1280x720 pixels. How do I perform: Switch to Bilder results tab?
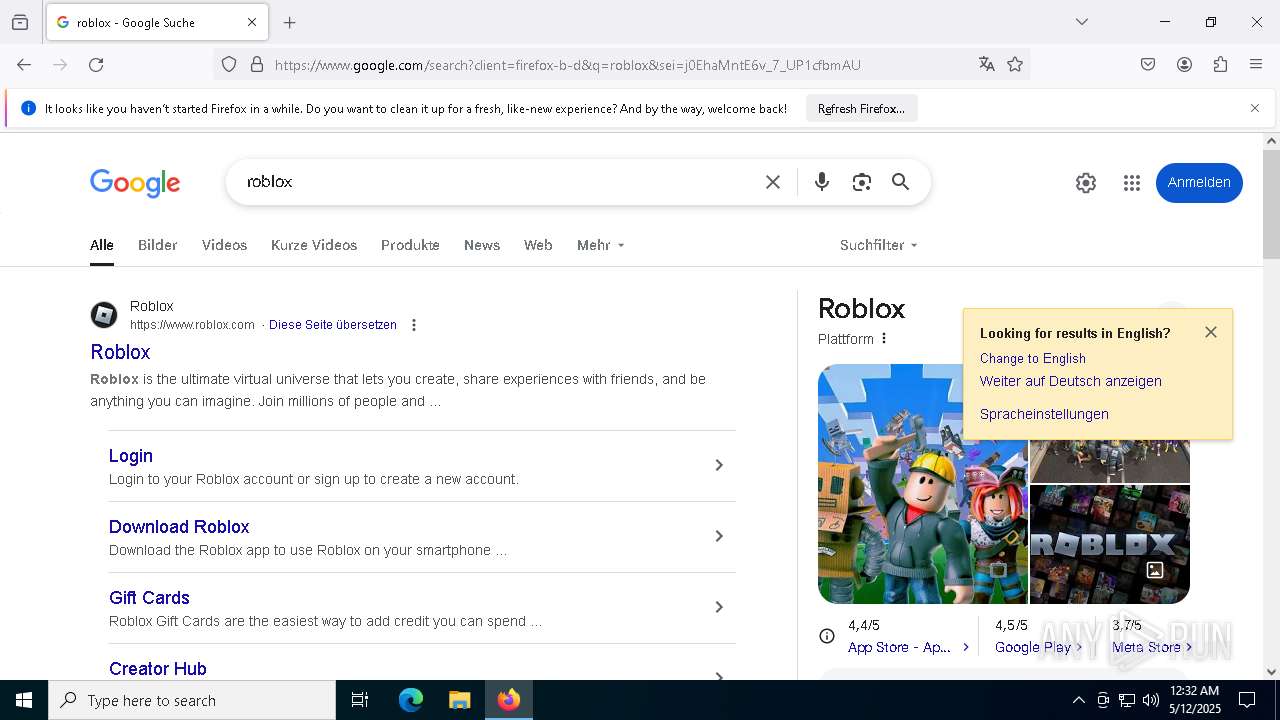point(158,245)
